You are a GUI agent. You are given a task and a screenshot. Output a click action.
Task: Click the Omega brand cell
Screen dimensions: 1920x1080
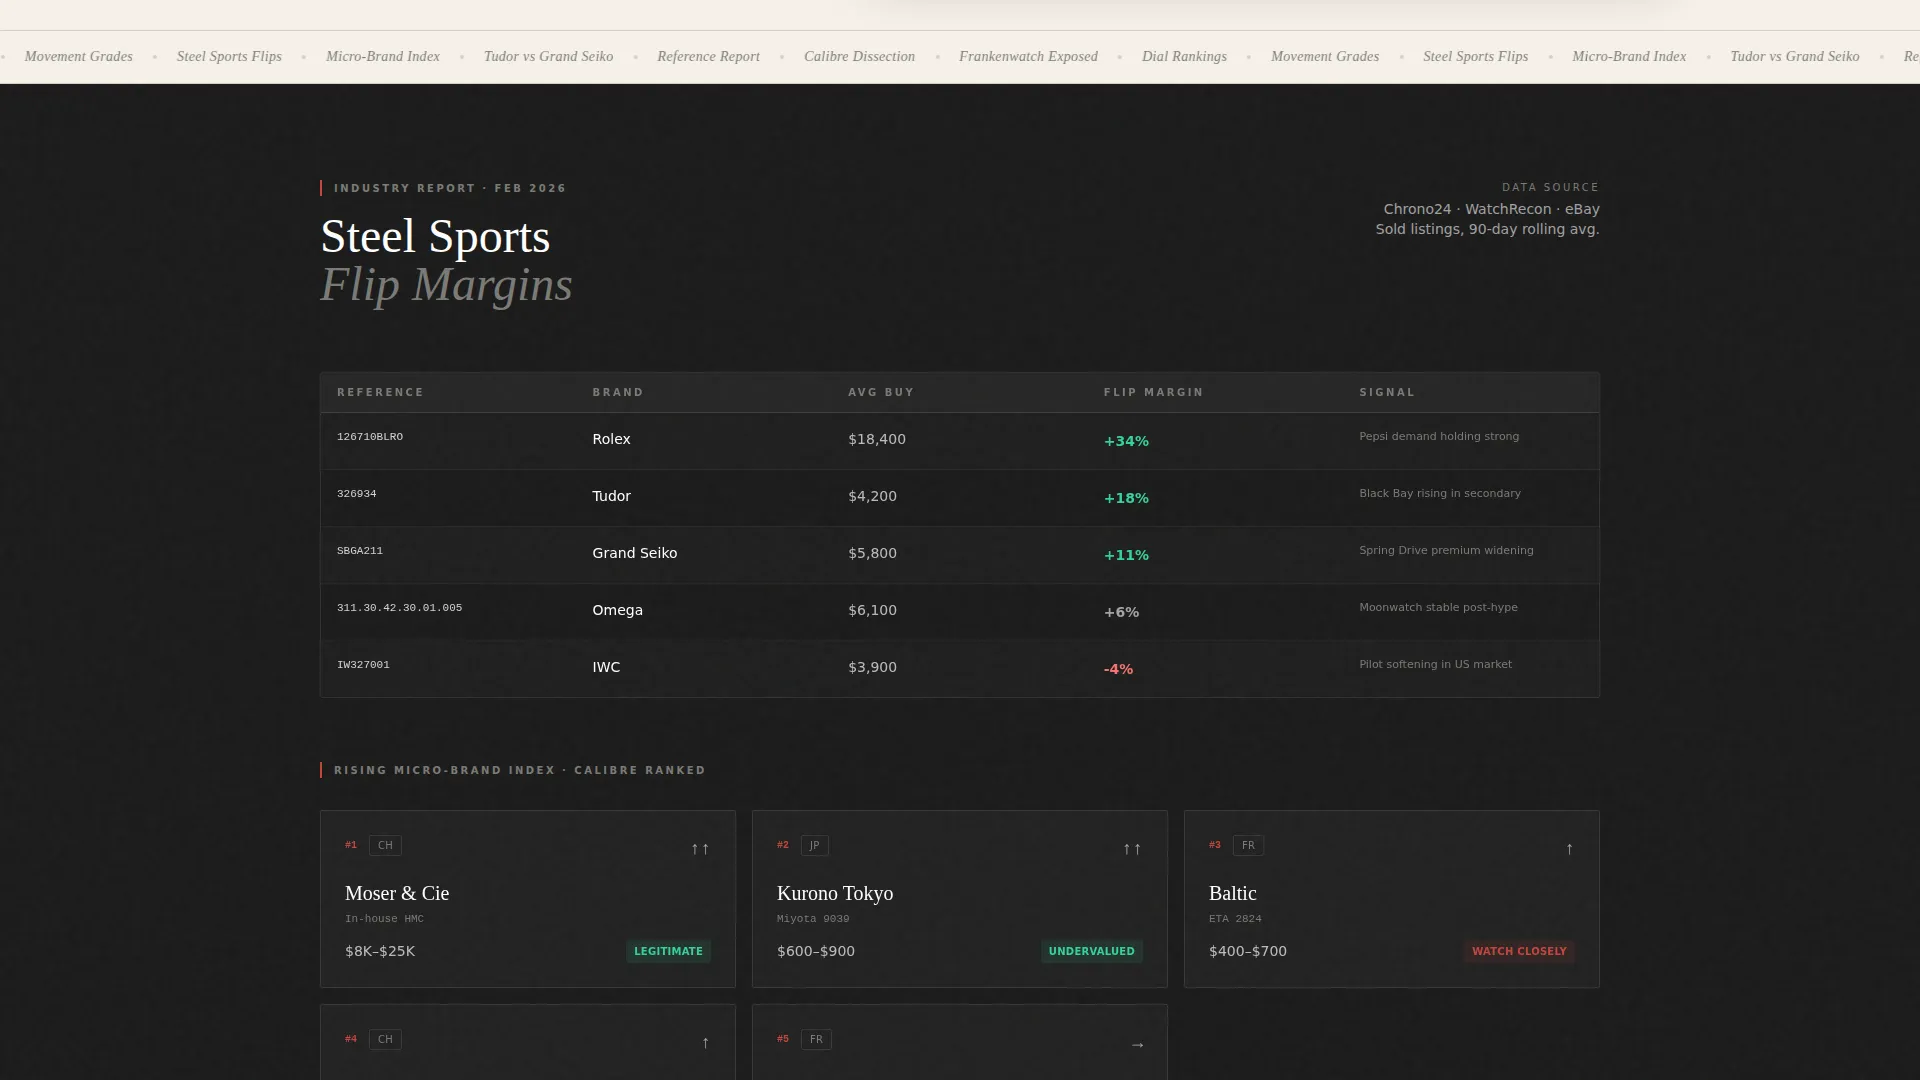coord(617,610)
